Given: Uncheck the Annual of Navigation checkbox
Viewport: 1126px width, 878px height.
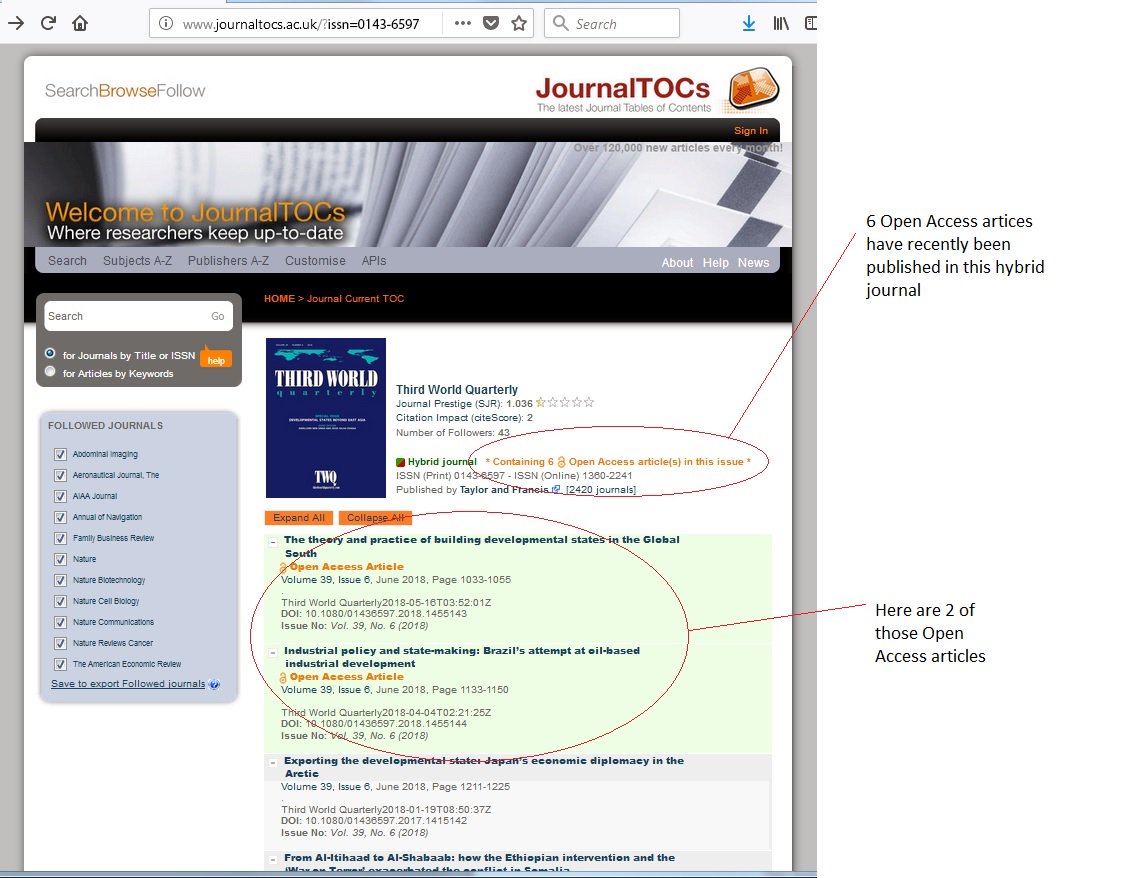Looking at the screenshot, I should [60, 517].
